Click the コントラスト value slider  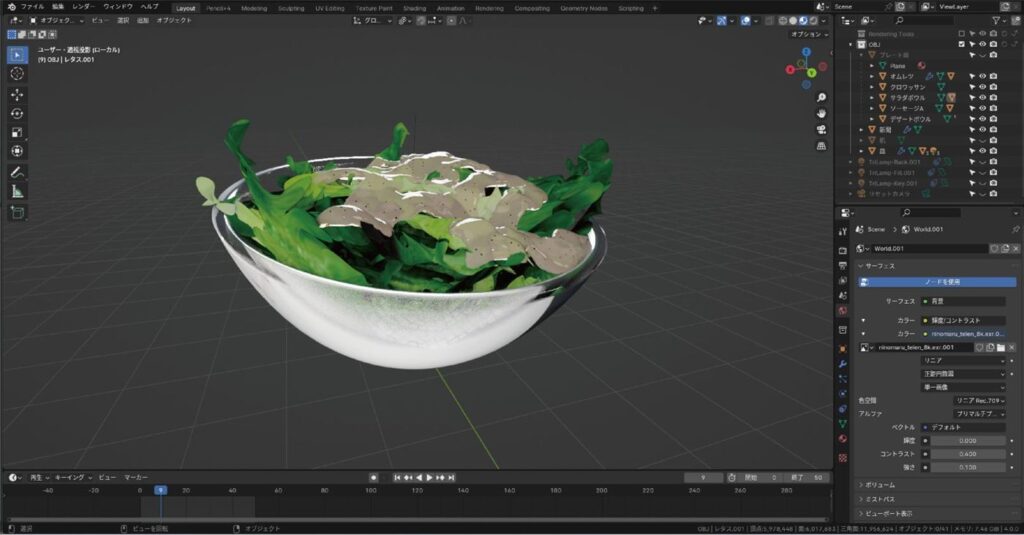click(x=968, y=454)
